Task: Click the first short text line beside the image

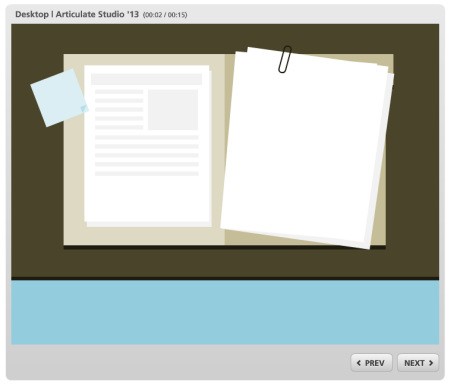Action: [x=119, y=92]
